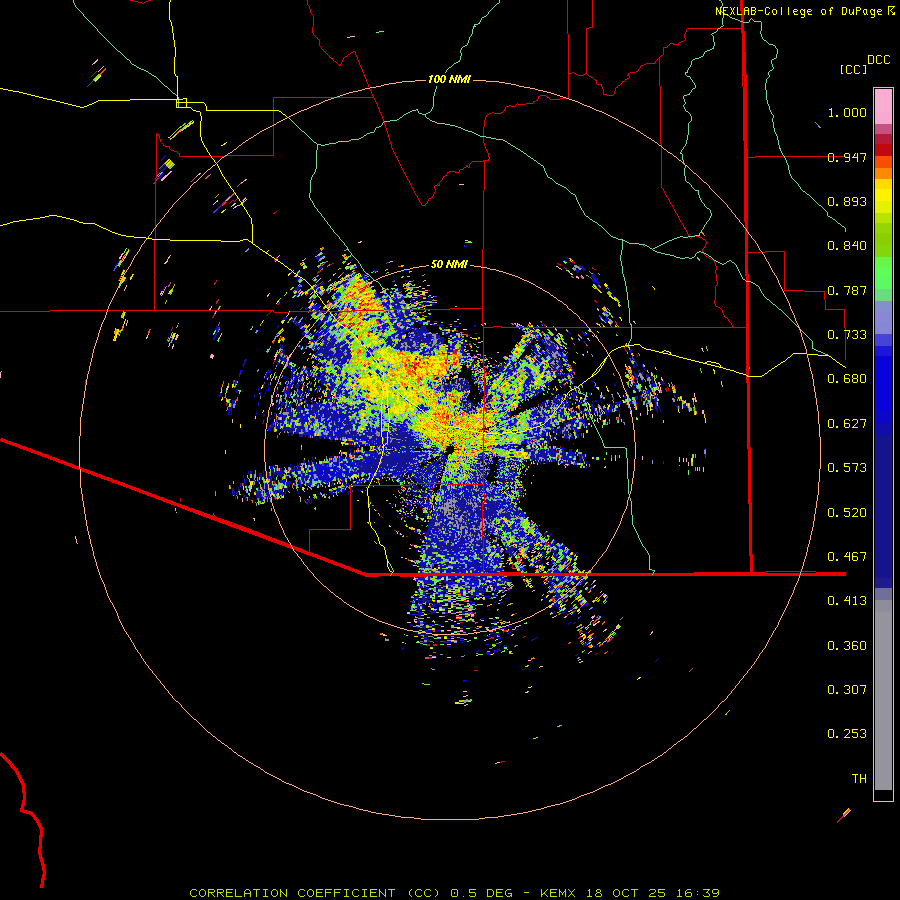Click the TH threshold label

(x=859, y=779)
